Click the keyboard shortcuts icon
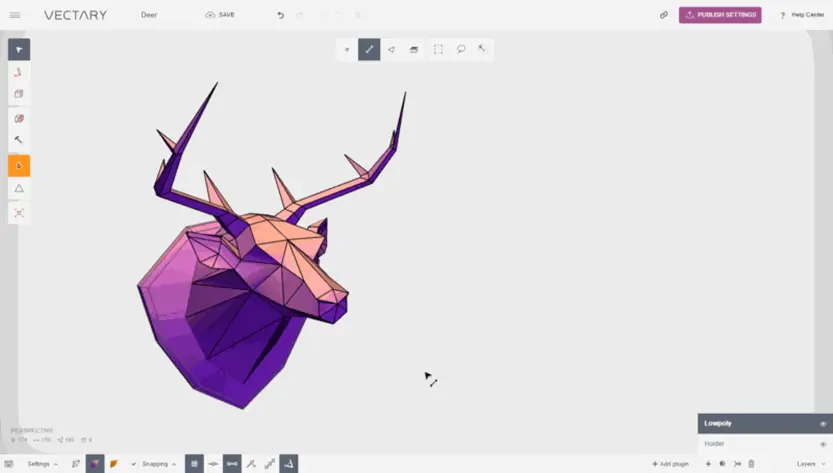833x473 pixels. pos(9,464)
